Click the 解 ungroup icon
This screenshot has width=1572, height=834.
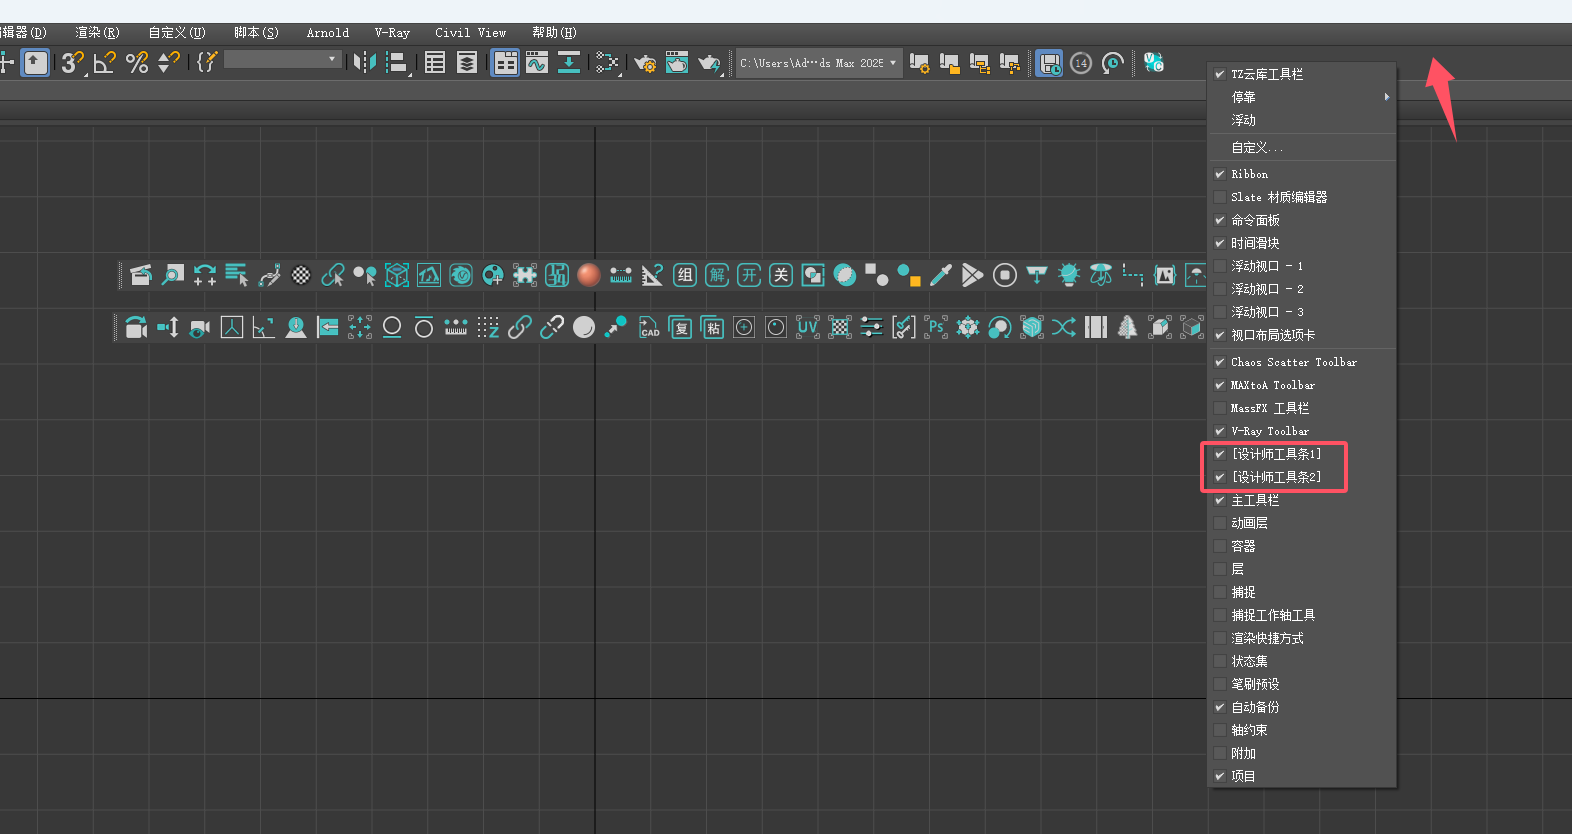[x=717, y=275]
